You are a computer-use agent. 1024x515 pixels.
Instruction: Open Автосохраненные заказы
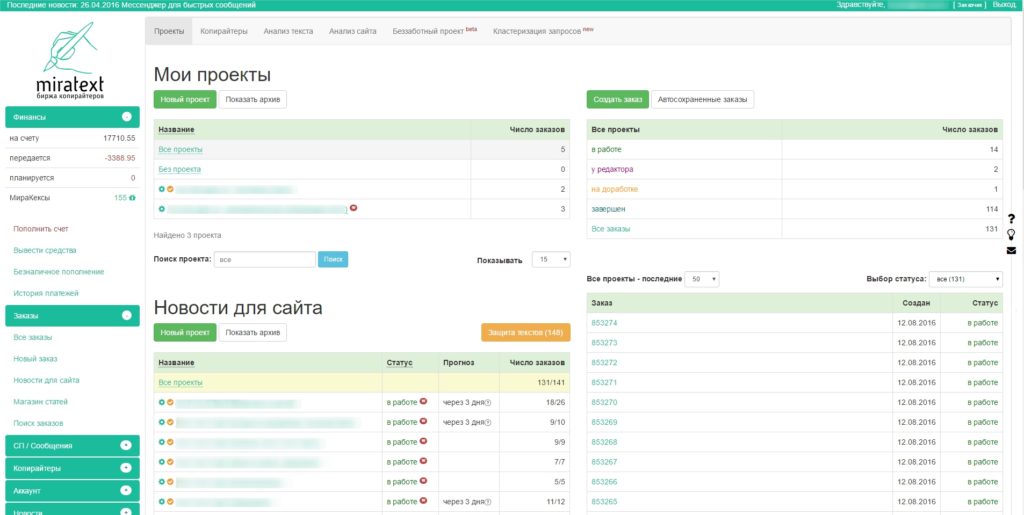(x=703, y=99)
